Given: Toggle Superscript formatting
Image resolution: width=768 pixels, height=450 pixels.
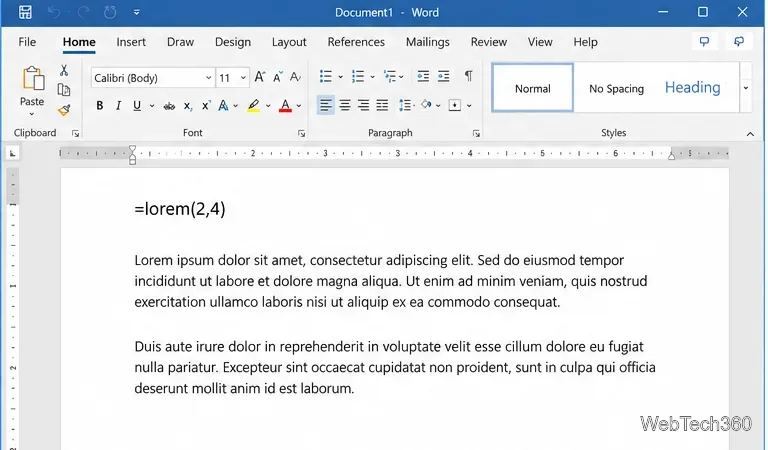Looking at the screenshot, I should click(206, 105).
